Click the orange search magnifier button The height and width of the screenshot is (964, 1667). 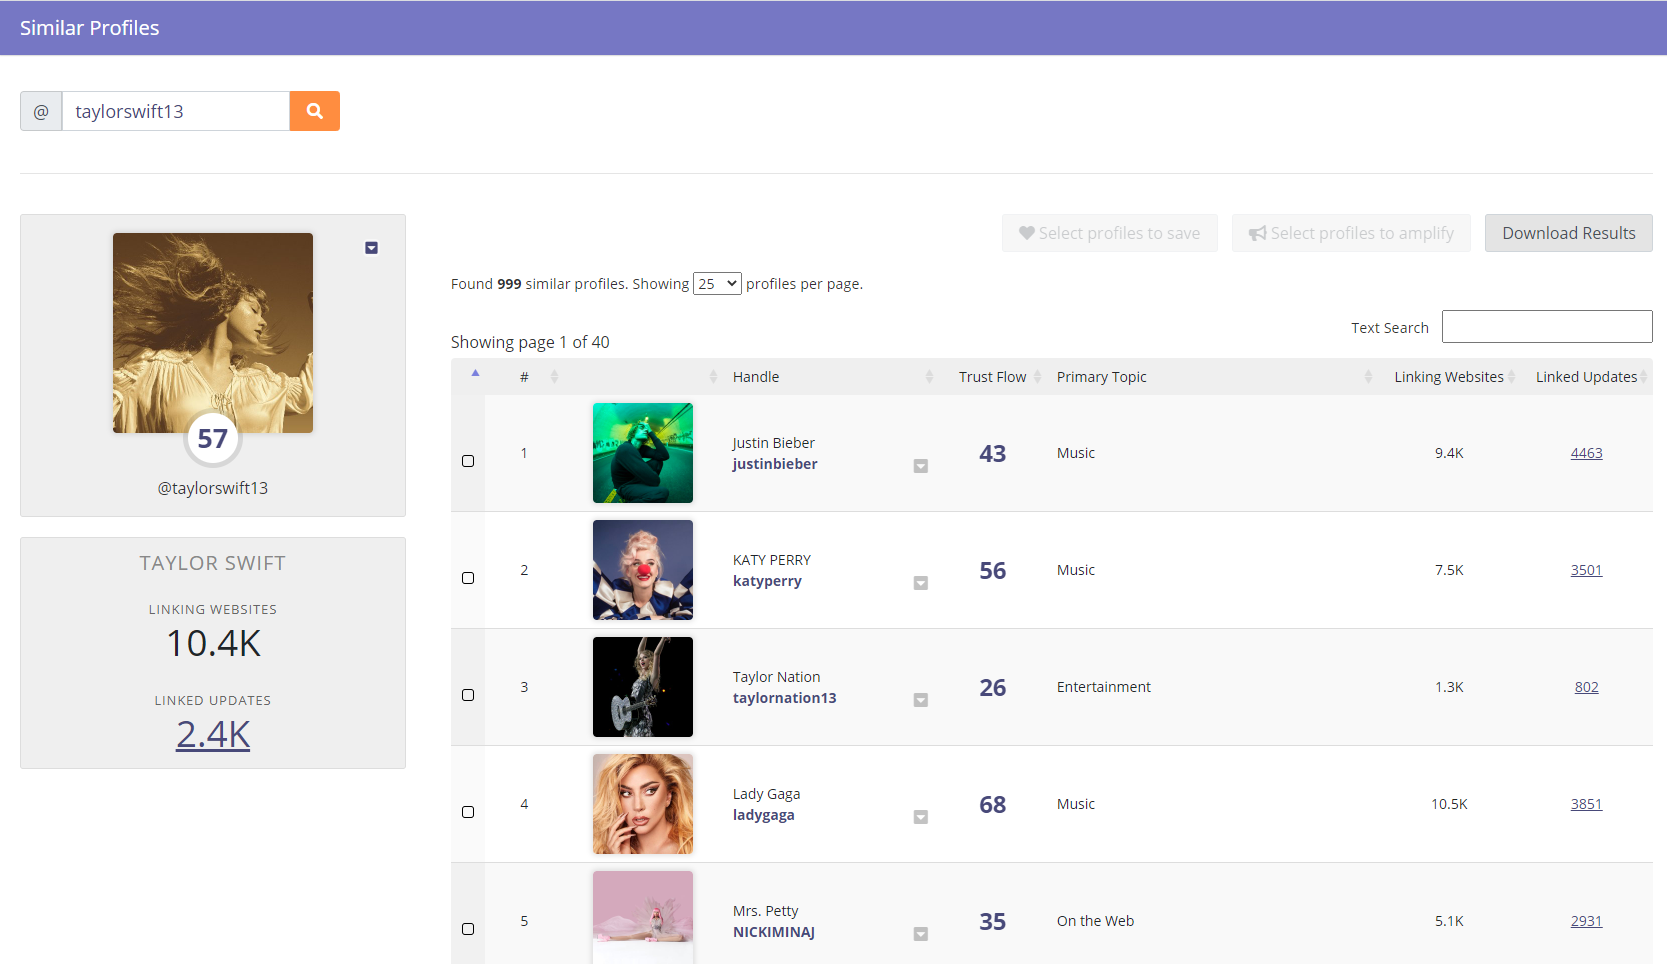click(314, 111)
